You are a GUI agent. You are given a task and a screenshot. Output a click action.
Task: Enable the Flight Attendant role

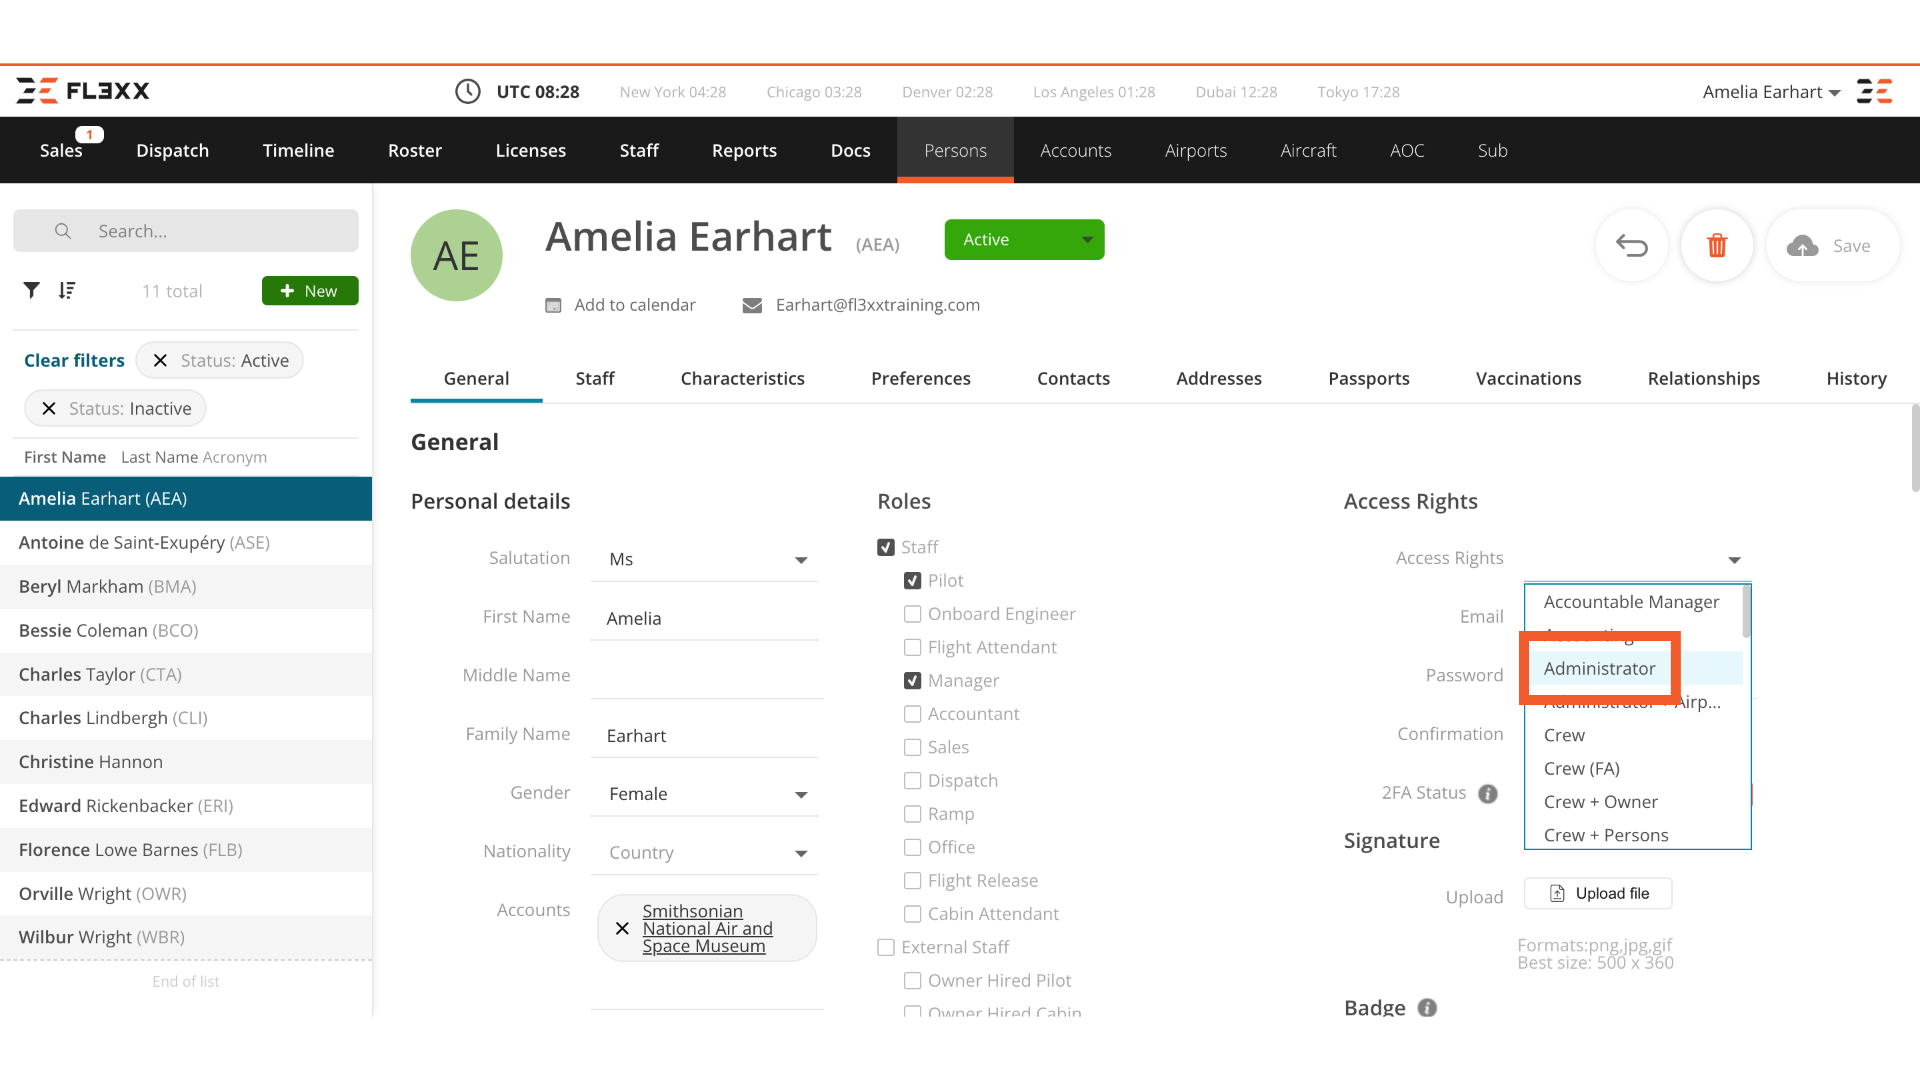click(911, 647)
